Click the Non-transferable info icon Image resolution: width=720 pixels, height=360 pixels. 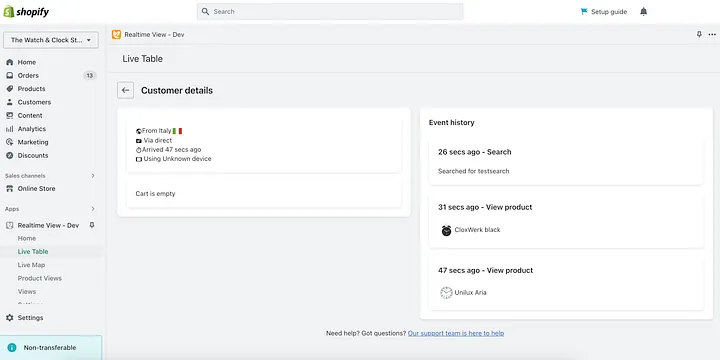point(12,348)
